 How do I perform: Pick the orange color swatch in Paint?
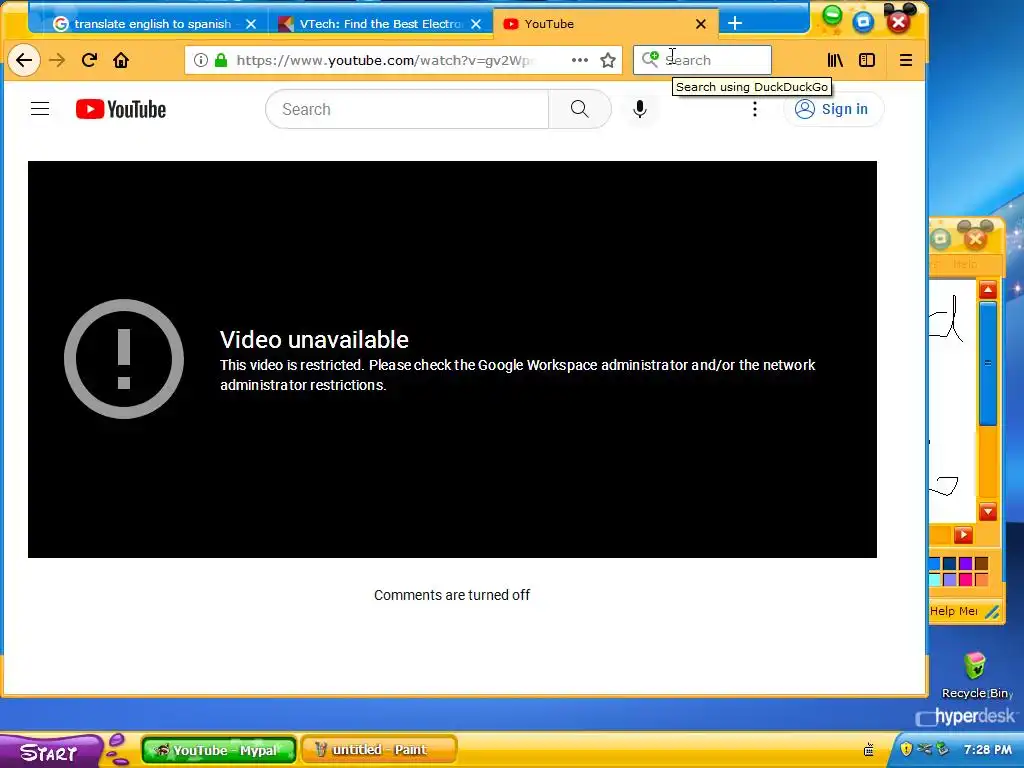981,579
